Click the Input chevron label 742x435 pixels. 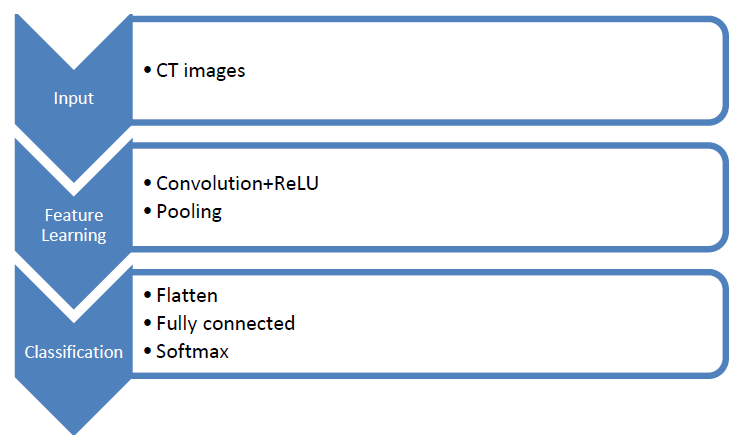point(73,98)
